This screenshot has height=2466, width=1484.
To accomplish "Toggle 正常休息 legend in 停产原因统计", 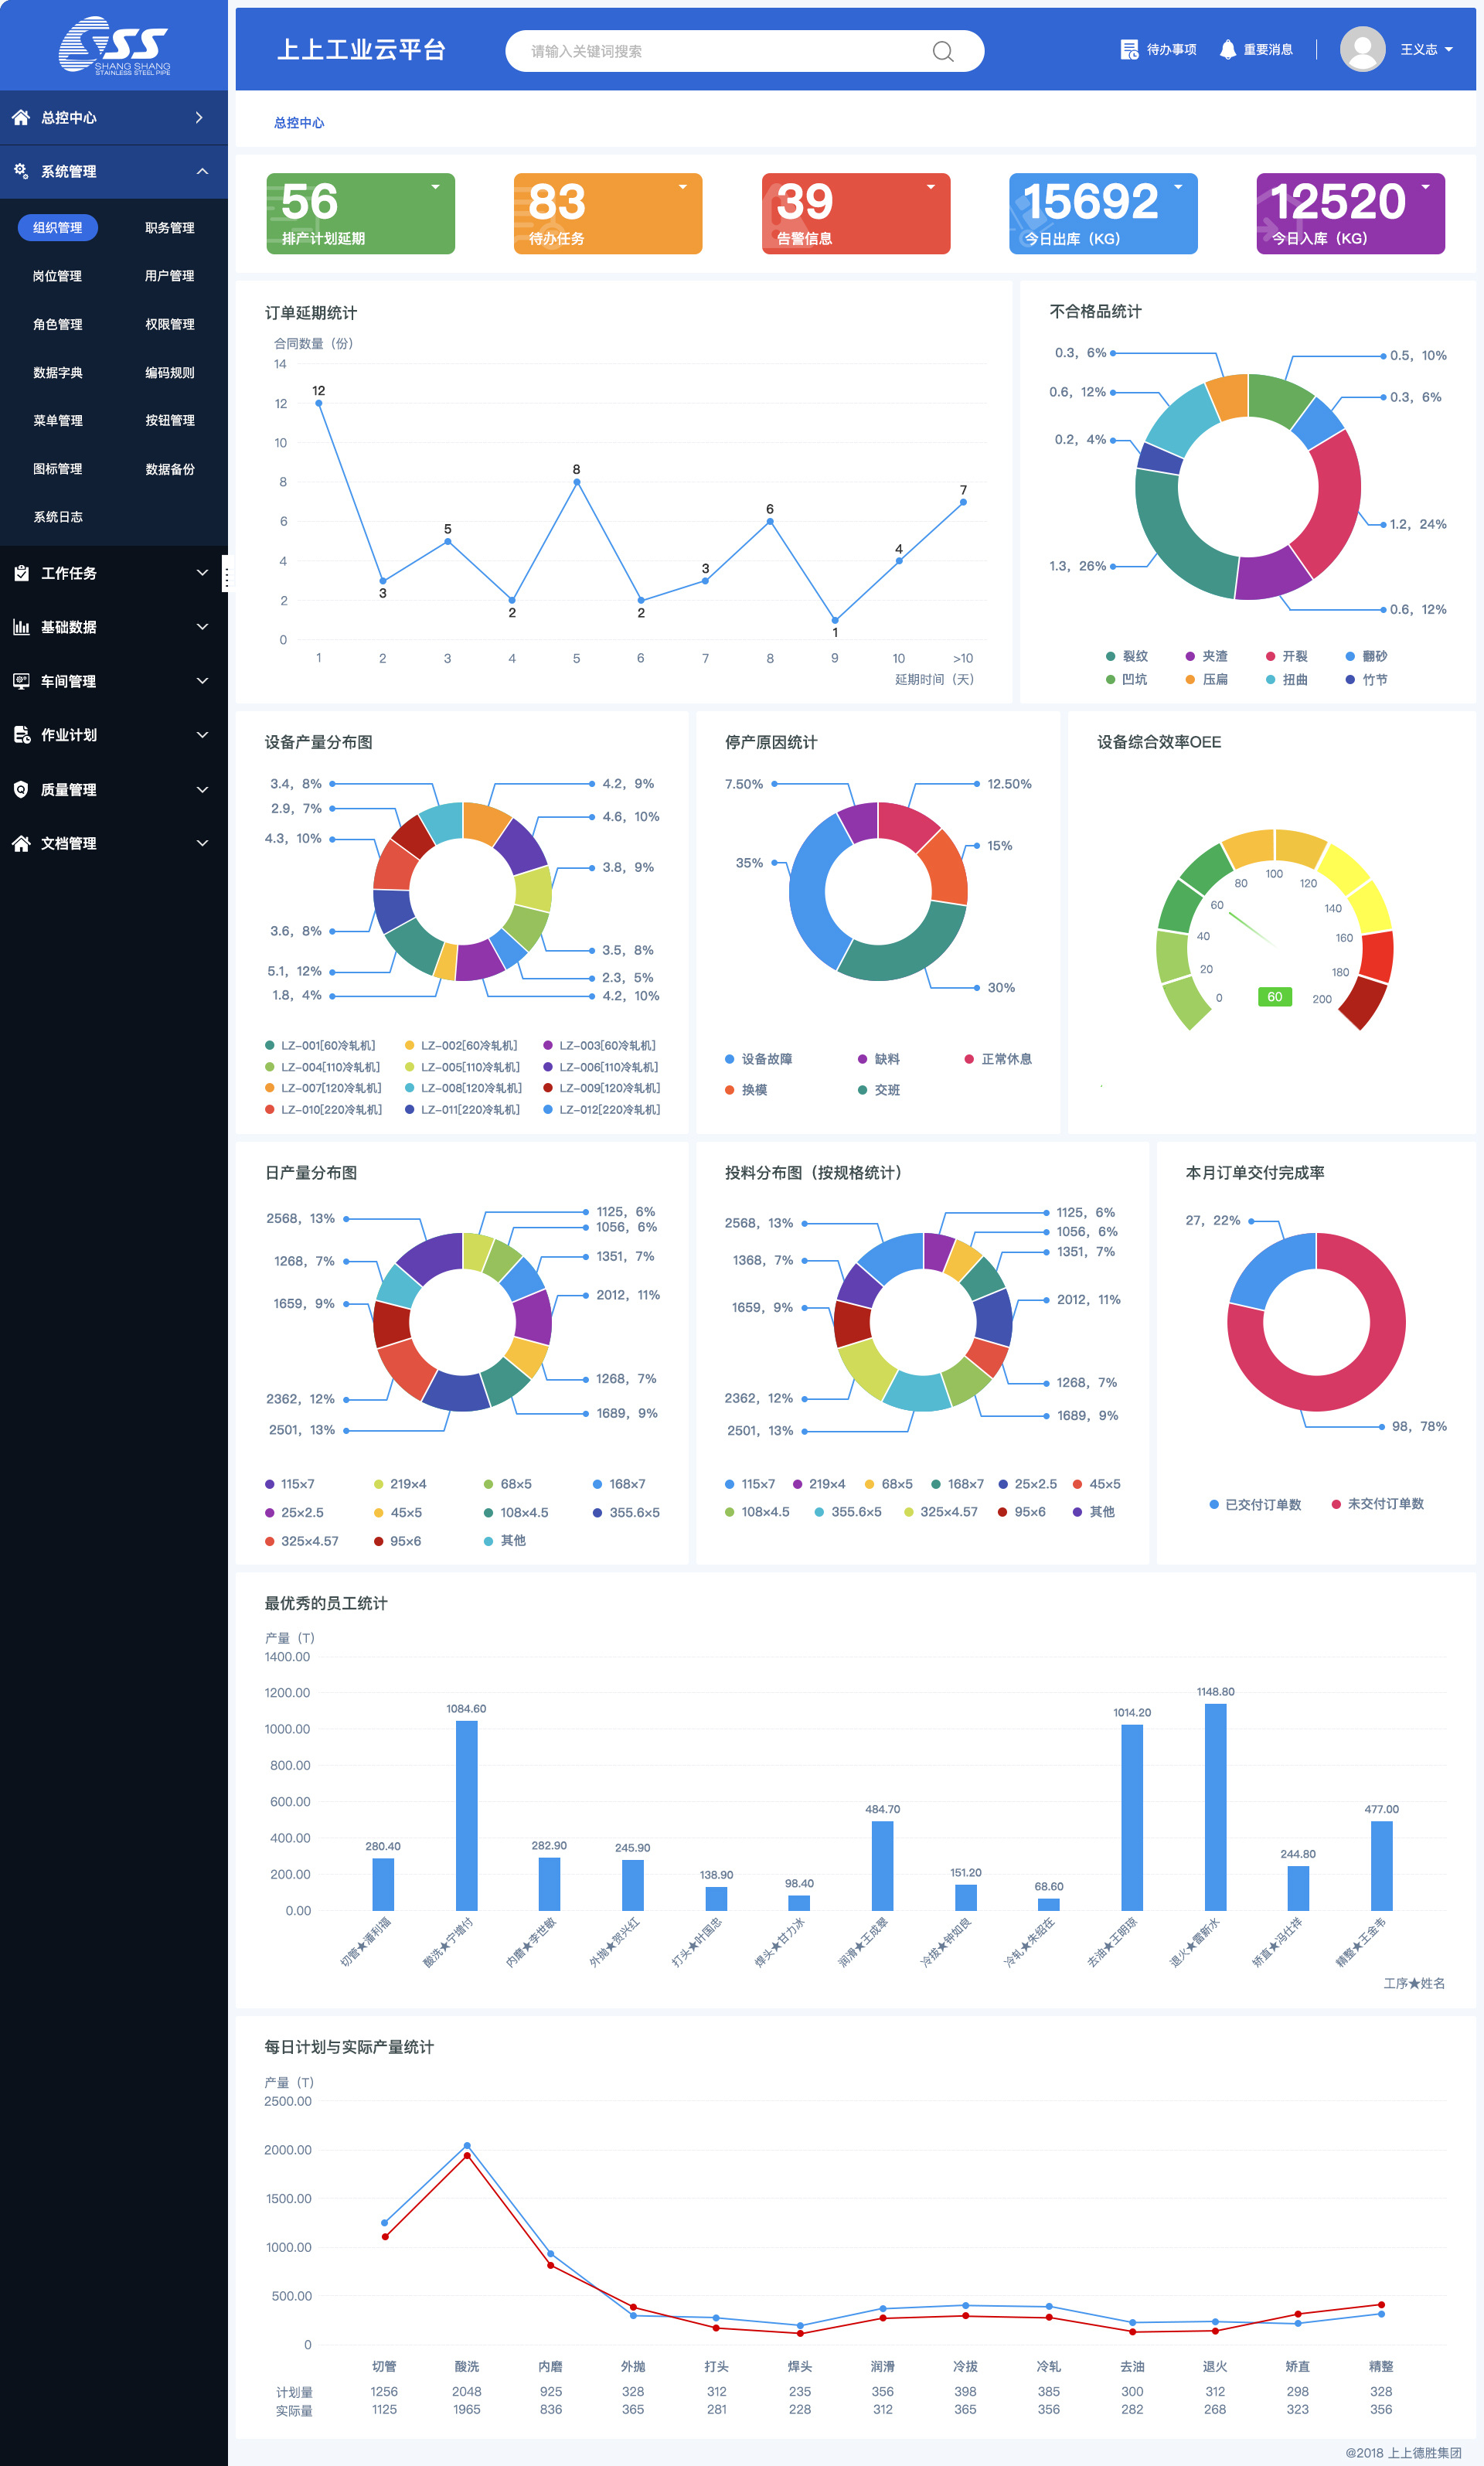I will 998,1059.
